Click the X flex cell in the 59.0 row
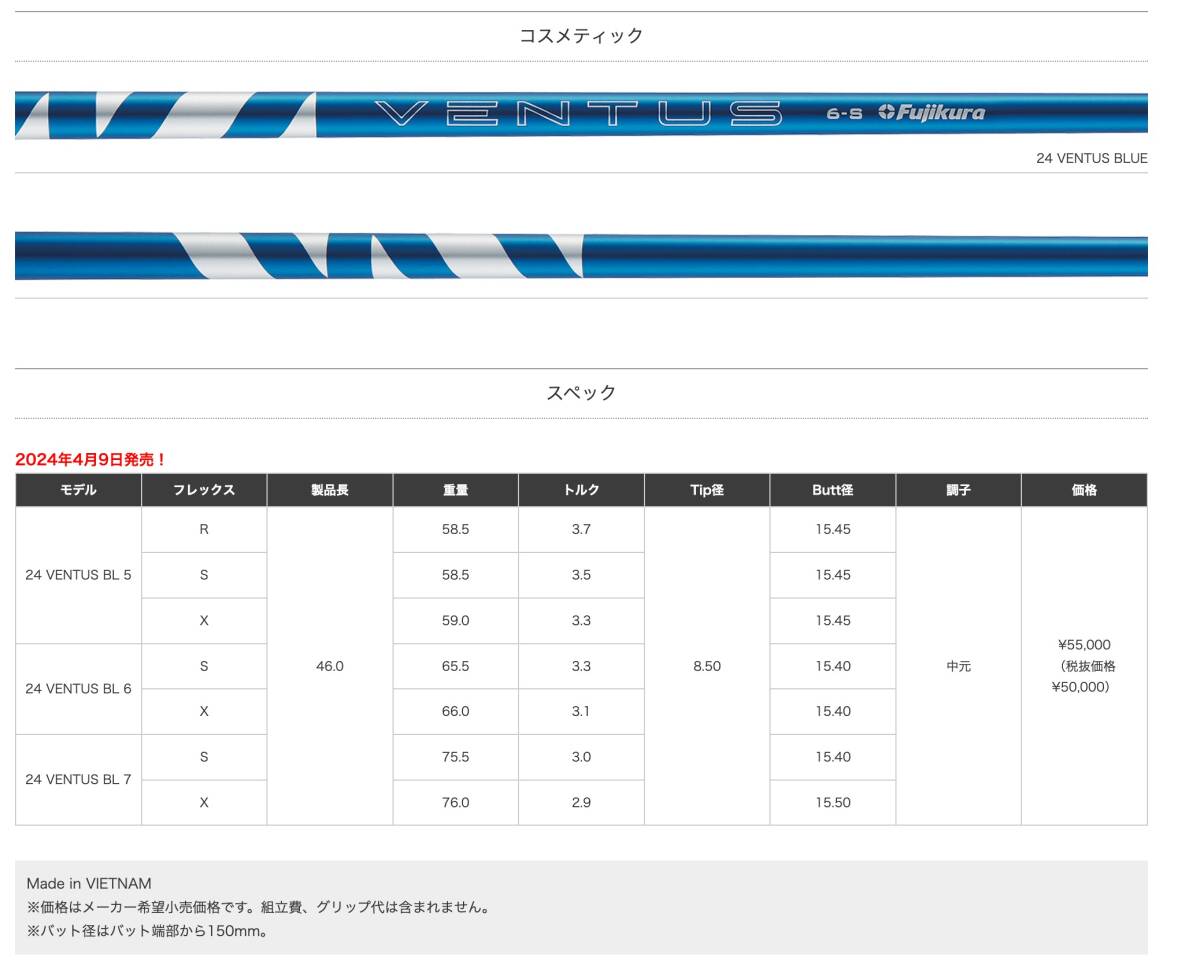 [x=204, y=621]
